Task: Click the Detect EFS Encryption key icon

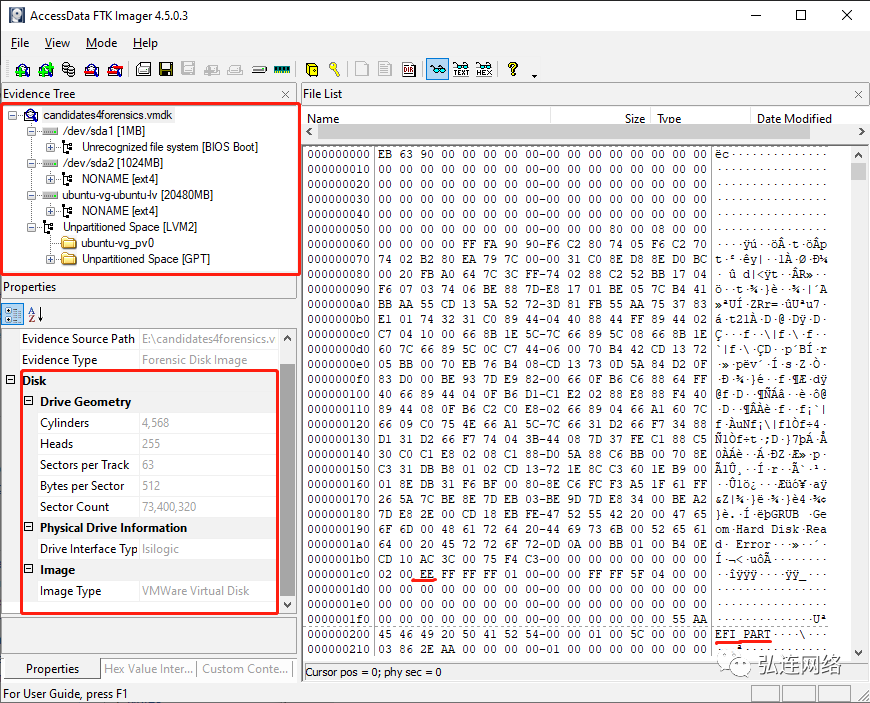Action: click(x=335, y=69)
